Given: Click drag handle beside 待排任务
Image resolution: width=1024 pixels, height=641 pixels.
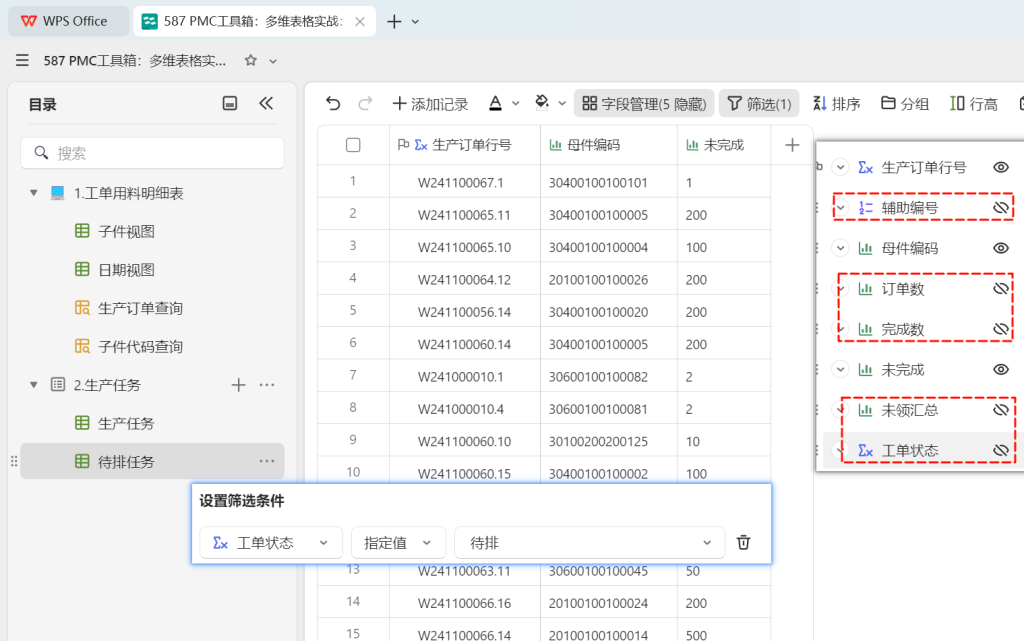Looking at the screenshot, I should (14, 461).
